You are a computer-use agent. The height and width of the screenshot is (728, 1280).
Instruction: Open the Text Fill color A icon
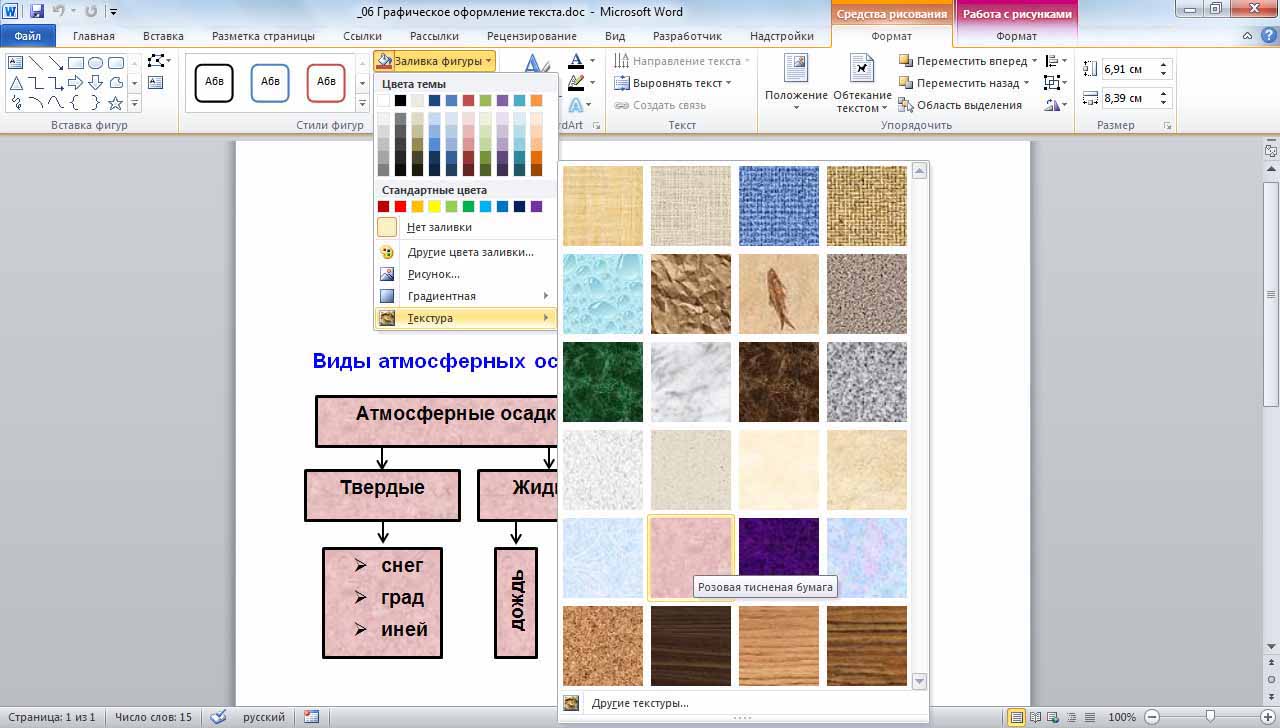[x=578, y=61]
